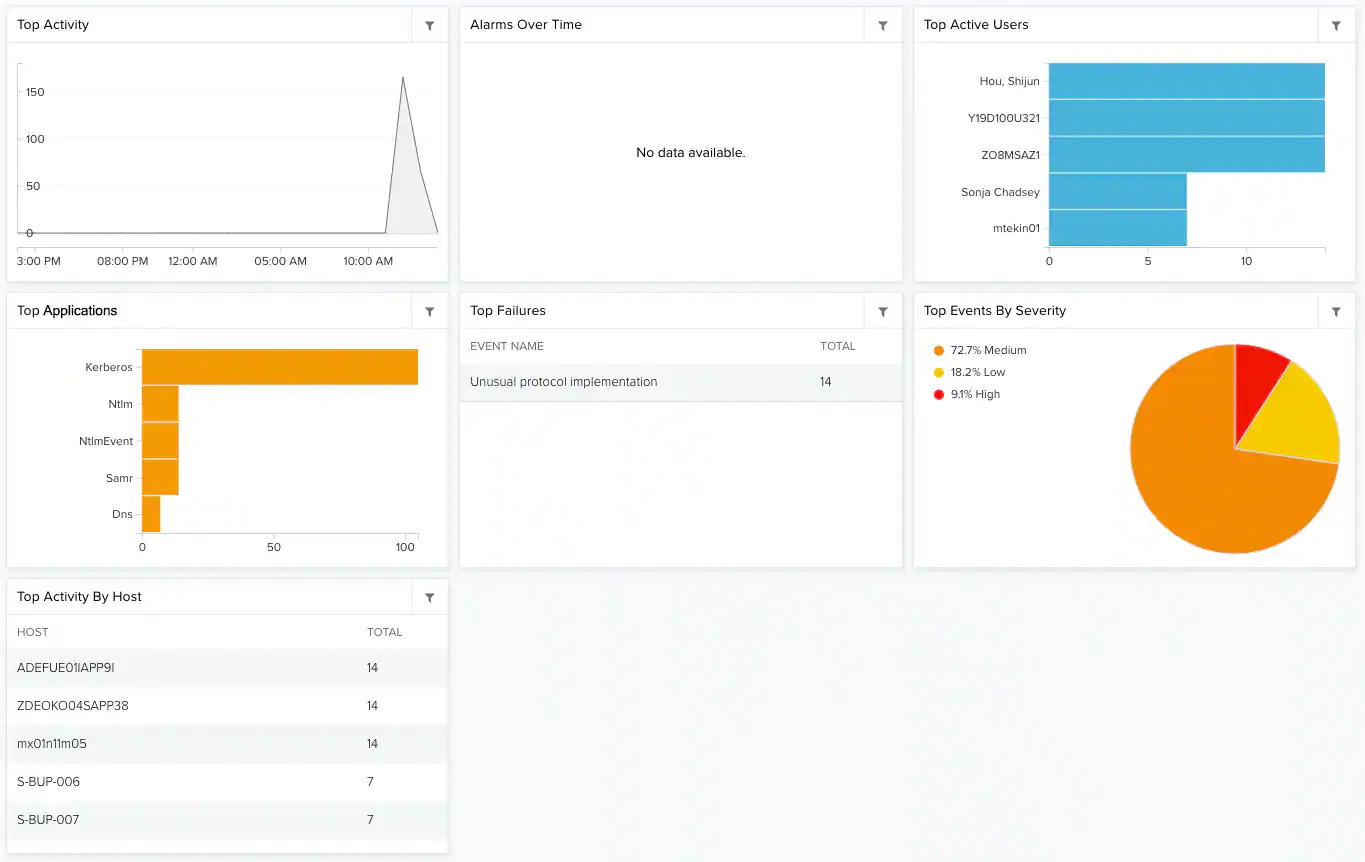This screenshot has height=862, width=1365.
Task: Open filter icon on Top Applications panel
Action: [x=429, y=312]
